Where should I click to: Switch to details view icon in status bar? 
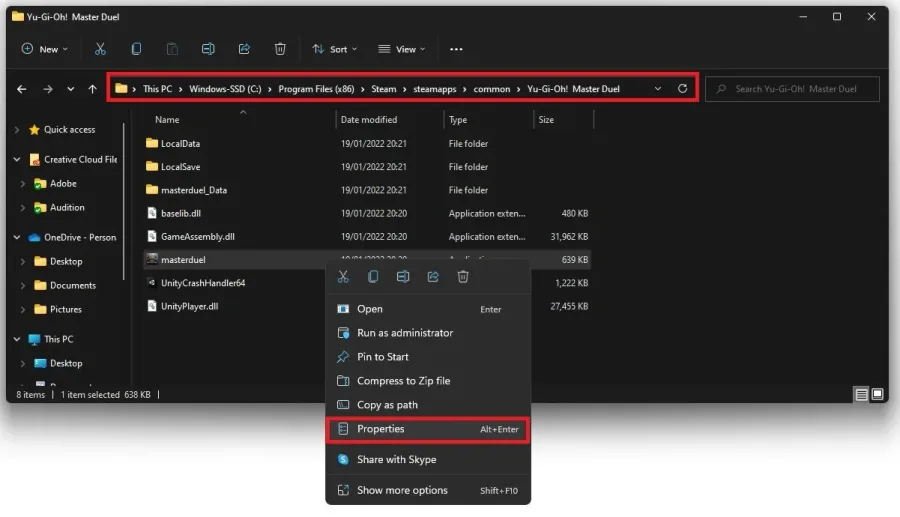[x=861, y=394]
